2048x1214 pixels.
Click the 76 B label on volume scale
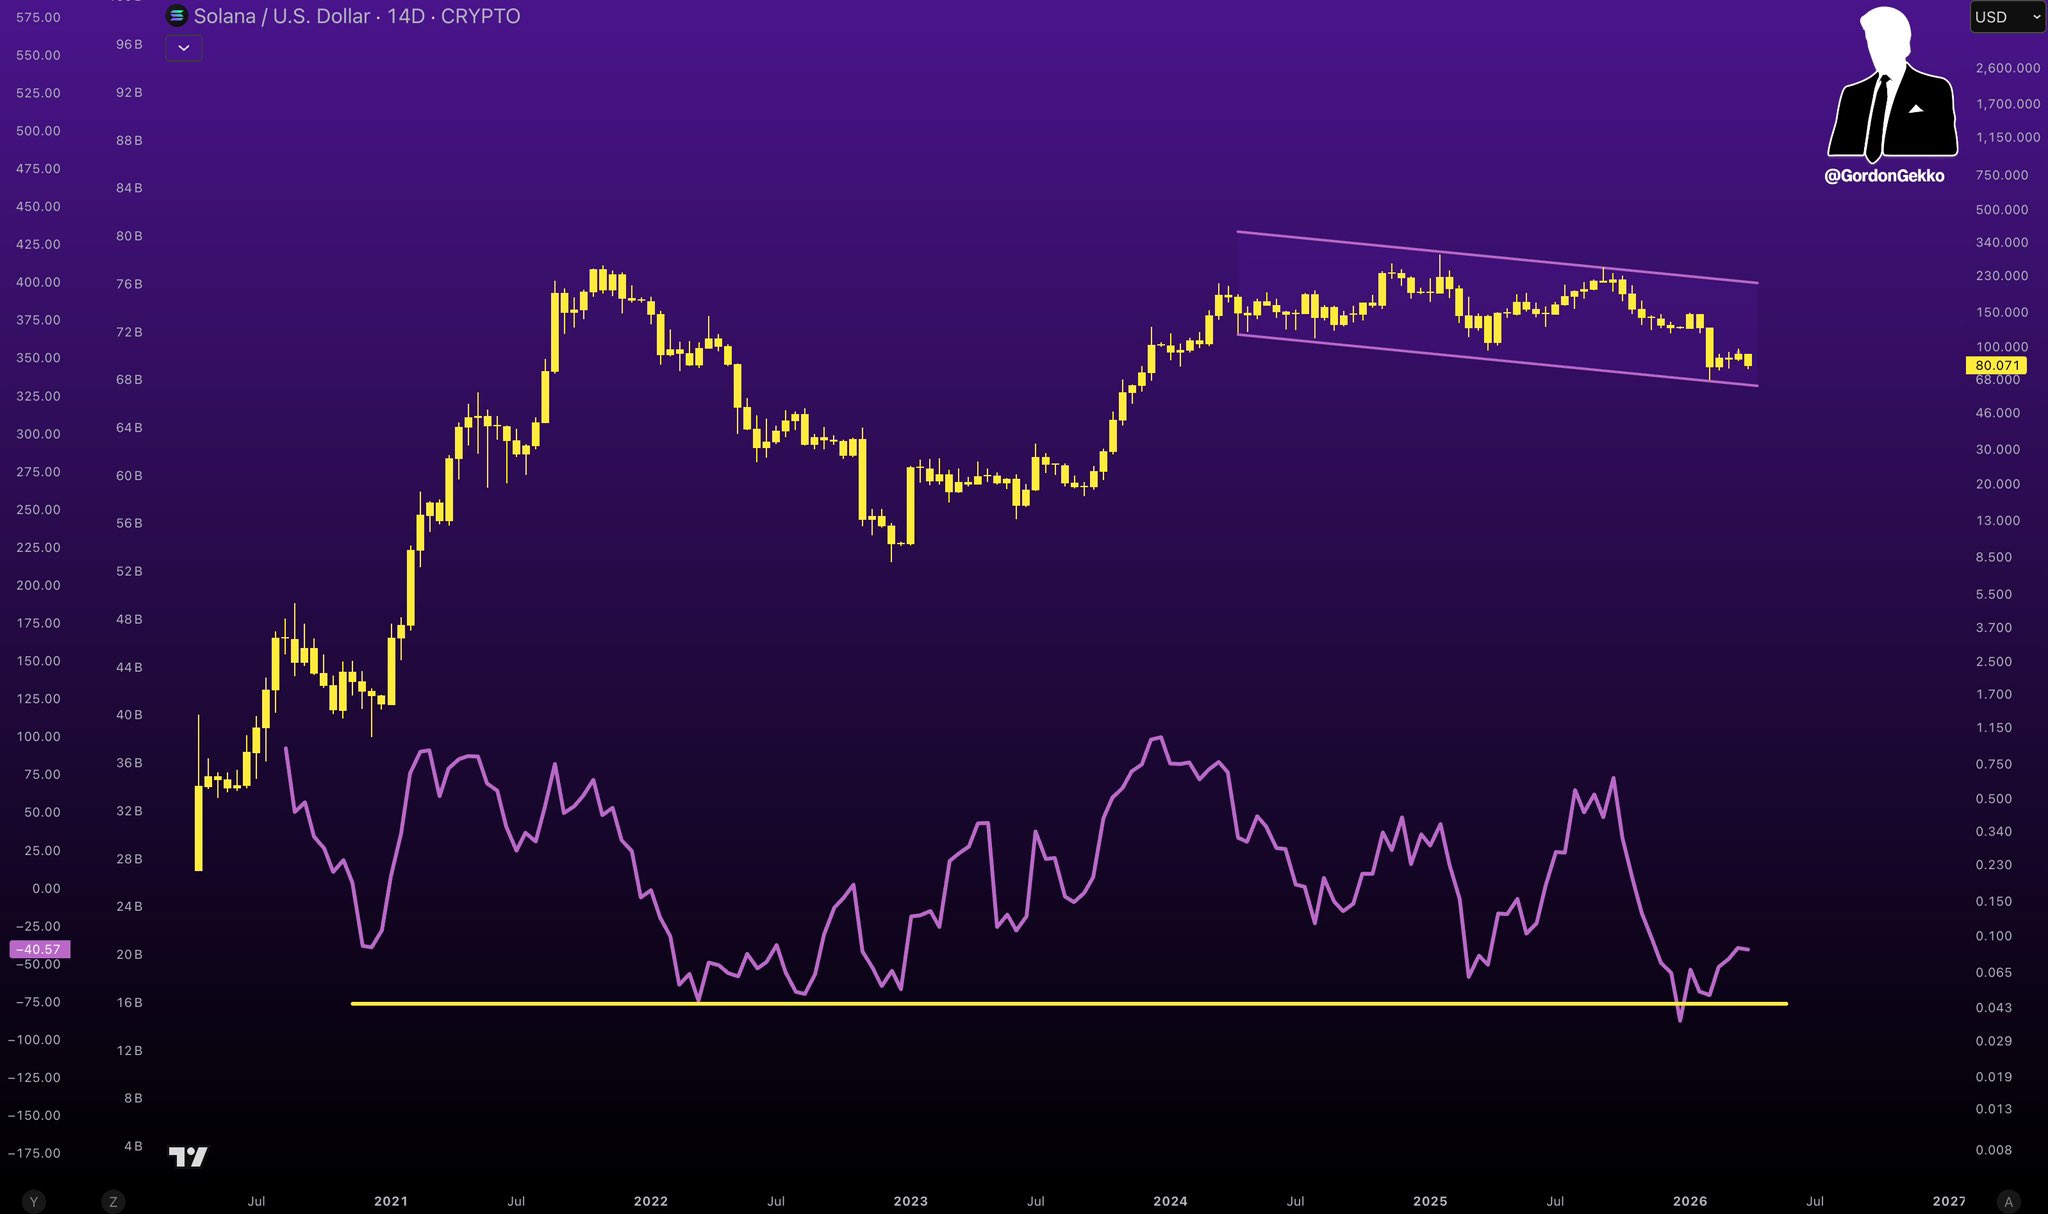[x=129, y=284]
